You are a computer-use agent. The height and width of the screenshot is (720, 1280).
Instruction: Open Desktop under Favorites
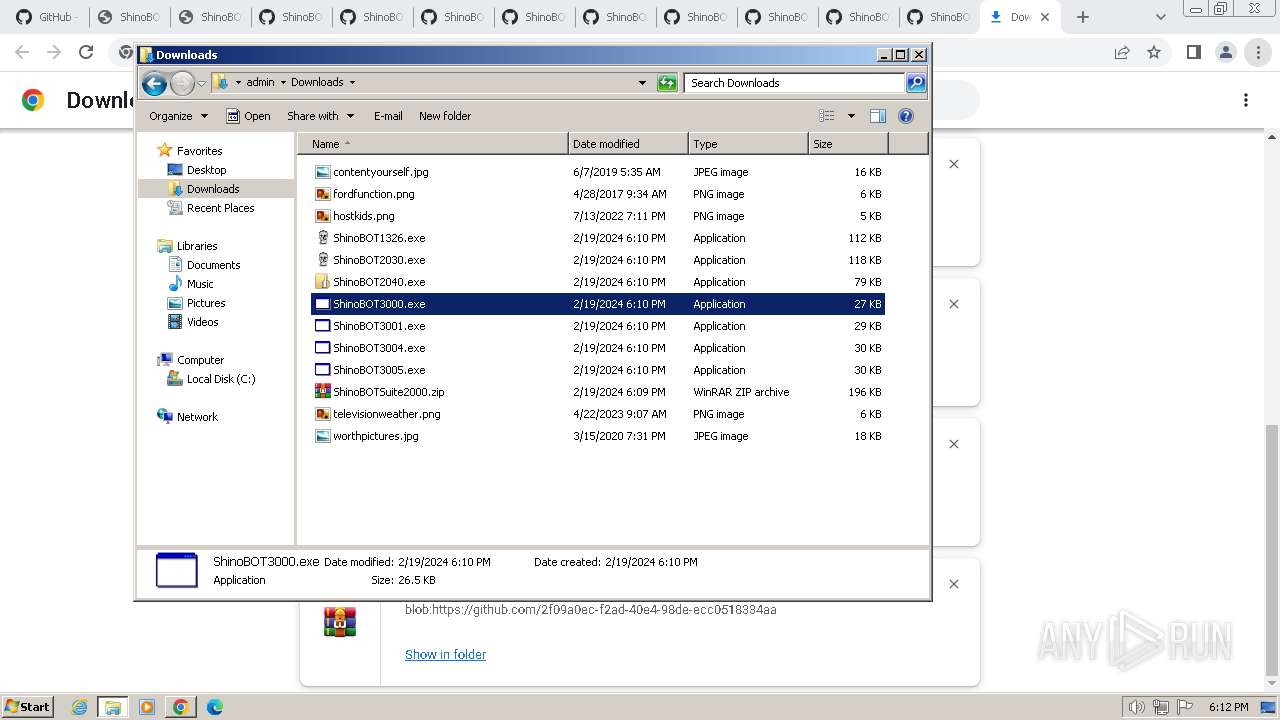coord(206,170)
